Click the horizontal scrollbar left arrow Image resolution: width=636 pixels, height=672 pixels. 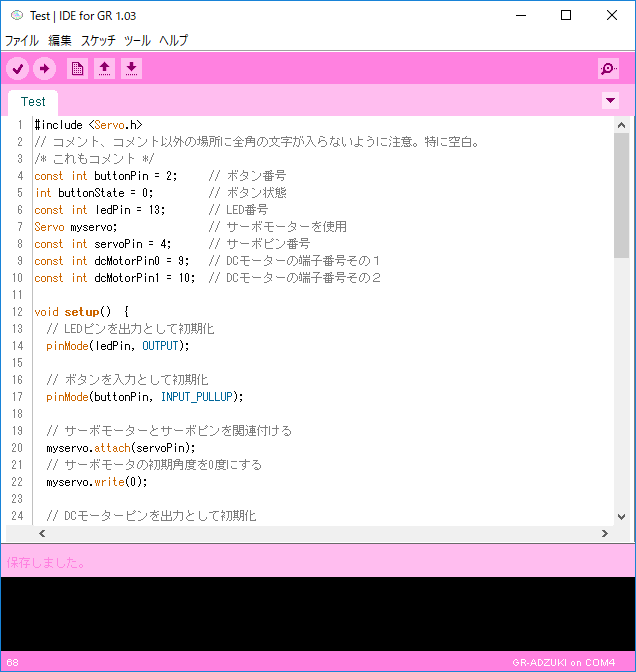coord(42,534)
